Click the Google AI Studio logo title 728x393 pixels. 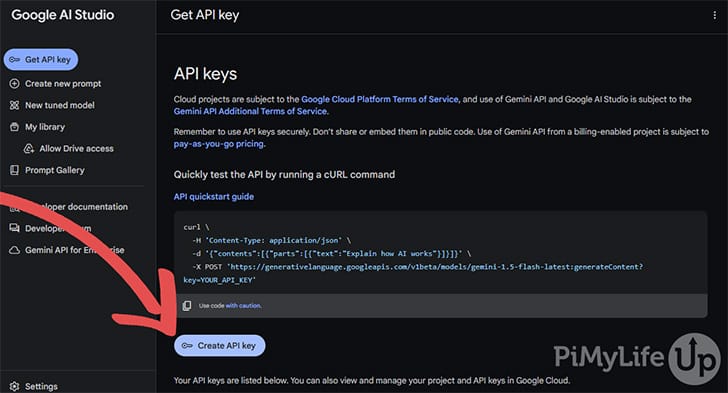click(63, 15)
